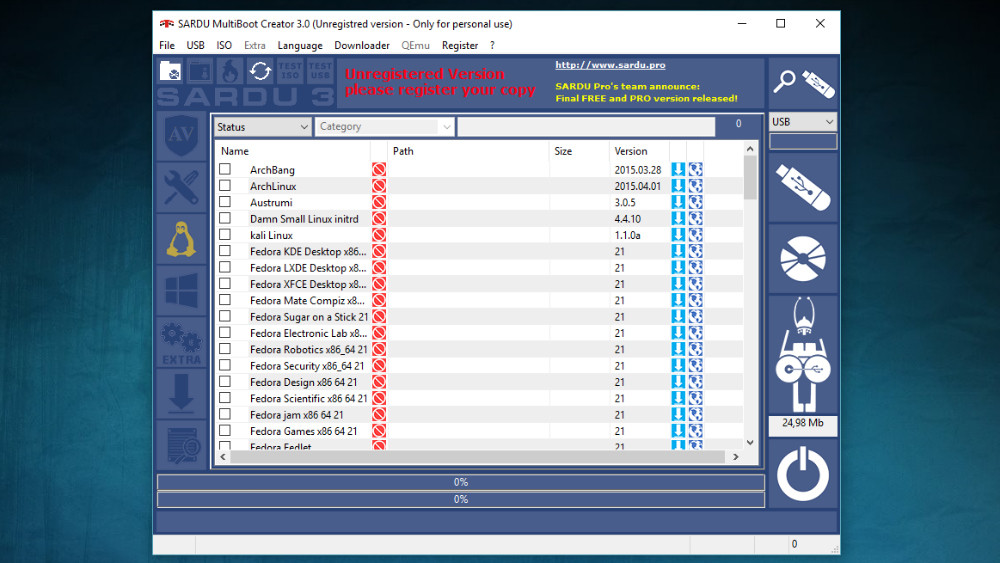Viewport: 1000px width, 563px height.
Task: Open the ? help menu
Action: (x=492, y=45)
